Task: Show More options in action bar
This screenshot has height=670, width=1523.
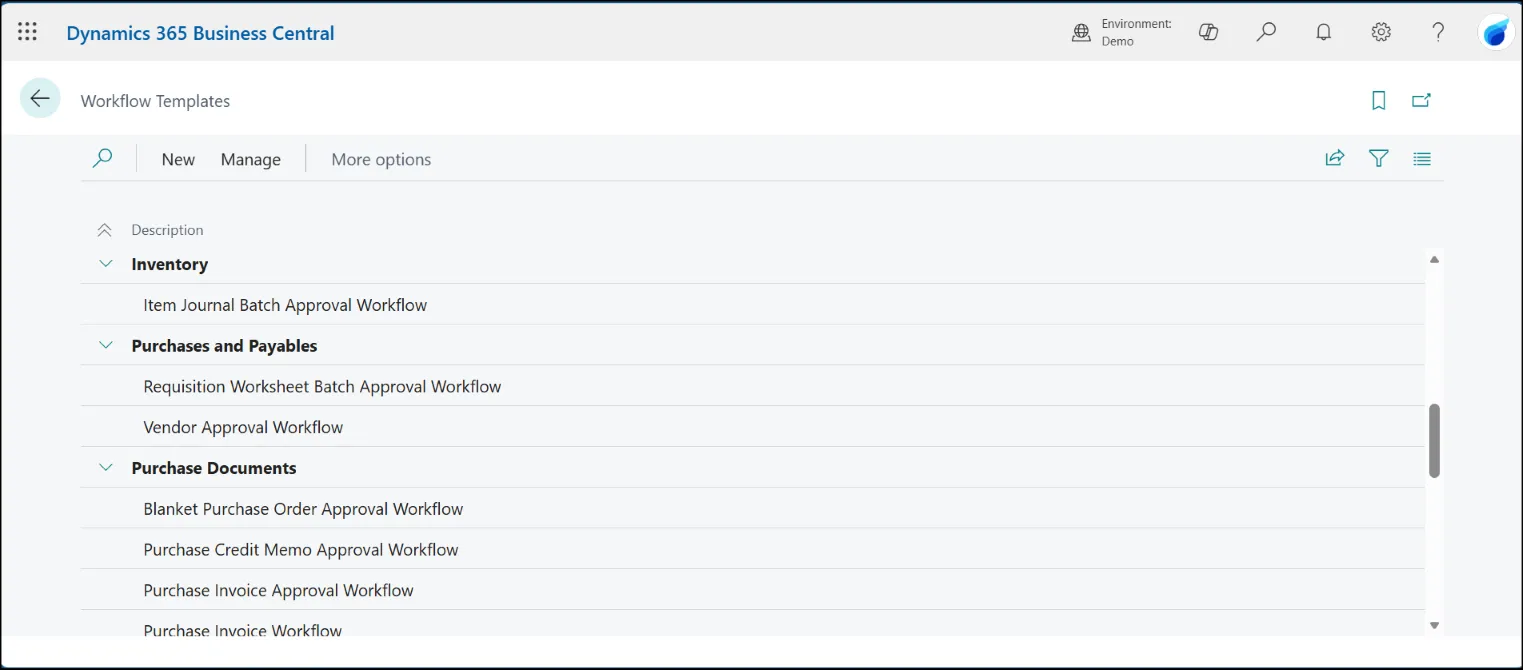Action: [381, 159]
